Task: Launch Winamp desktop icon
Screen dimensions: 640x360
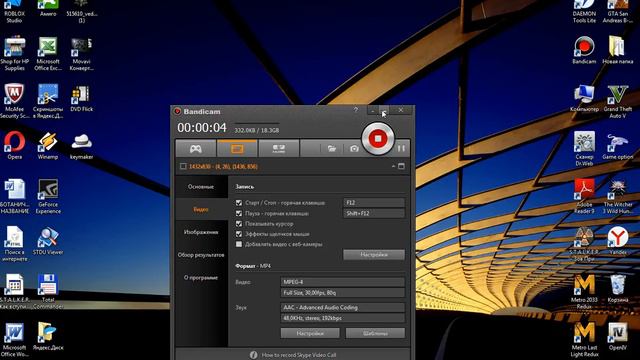Action: (x=48, y=145)
